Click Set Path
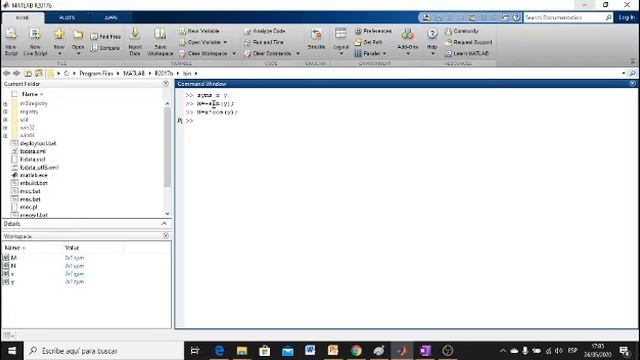Viewport: 640px width, 360px height. pos(369,42)
